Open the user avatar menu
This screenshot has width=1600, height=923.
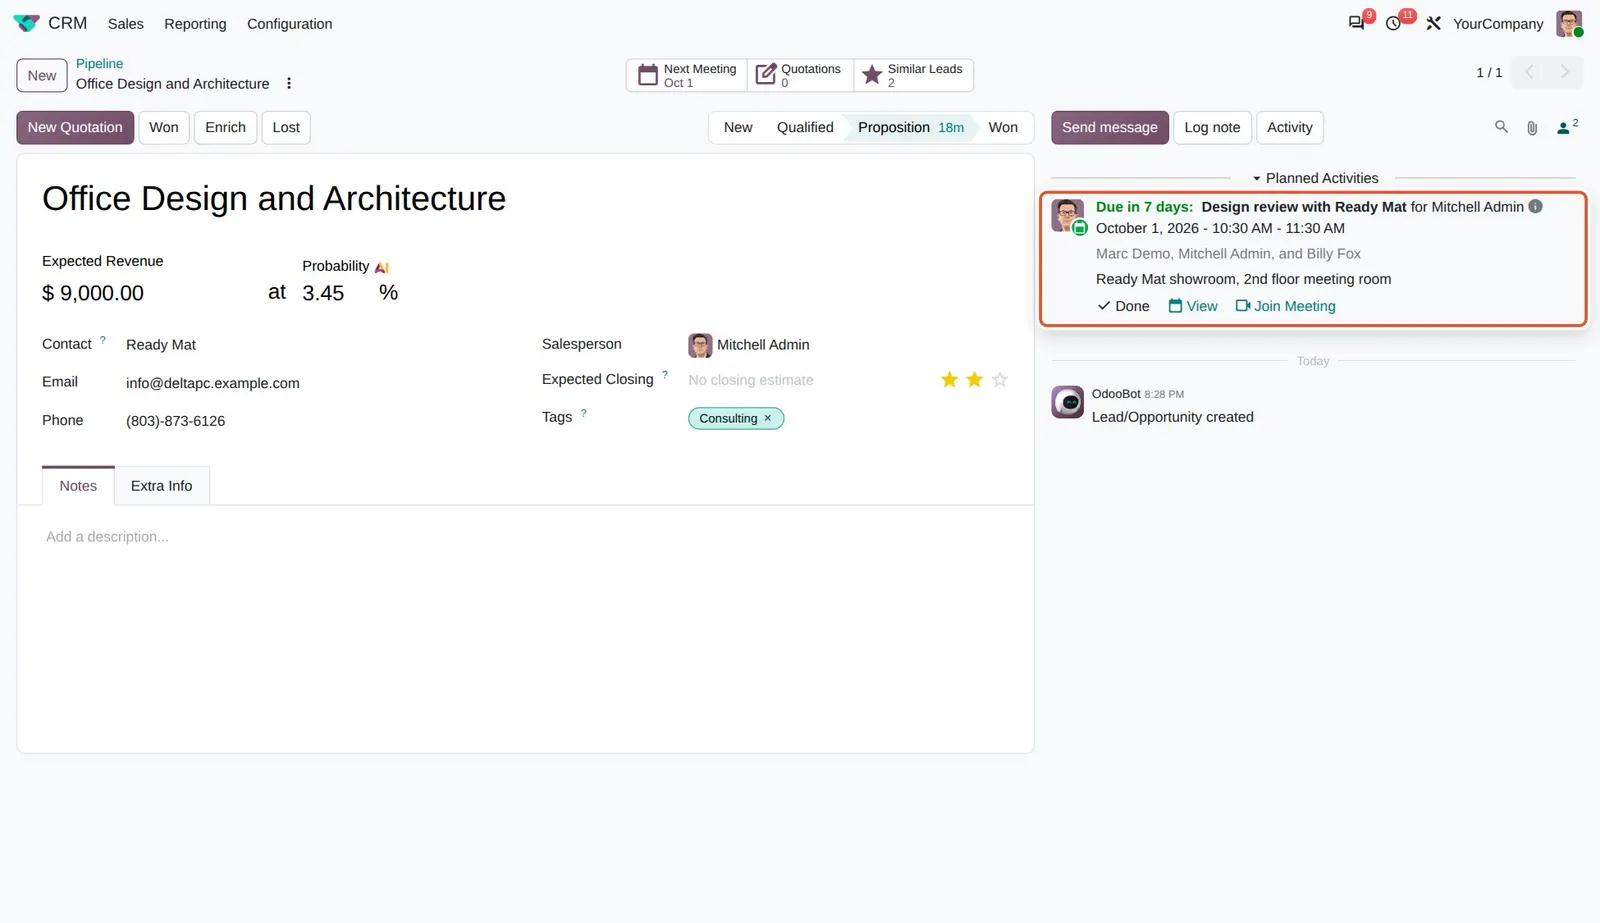pyautogui.click(x=1569, y=23)
